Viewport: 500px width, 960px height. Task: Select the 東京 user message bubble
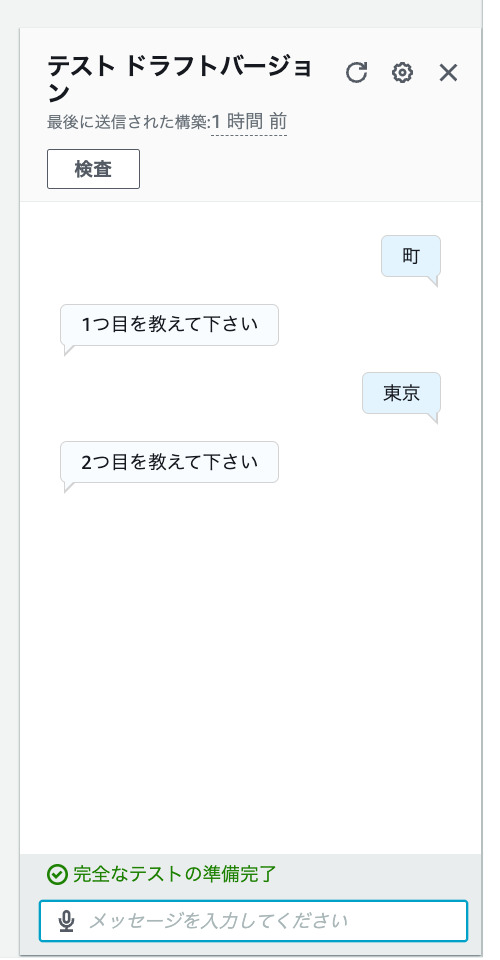coord(401,393)
